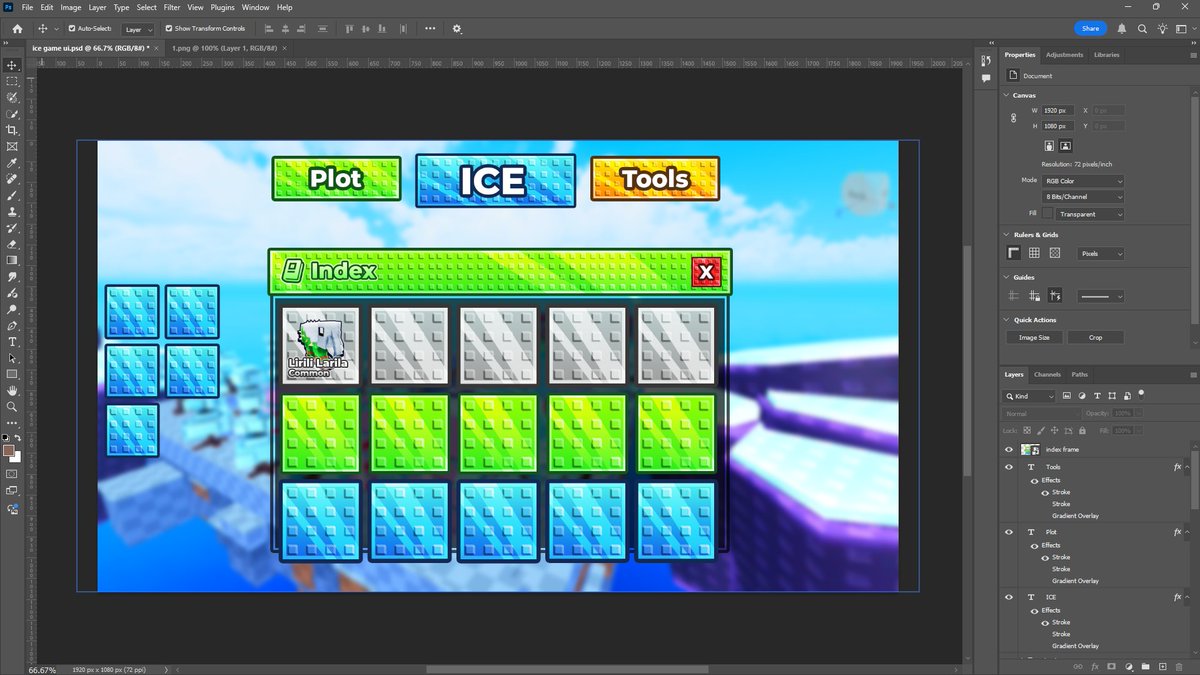Click the Share button
The height and width of the screenshot is (675, 1200).
point(1090,29)
